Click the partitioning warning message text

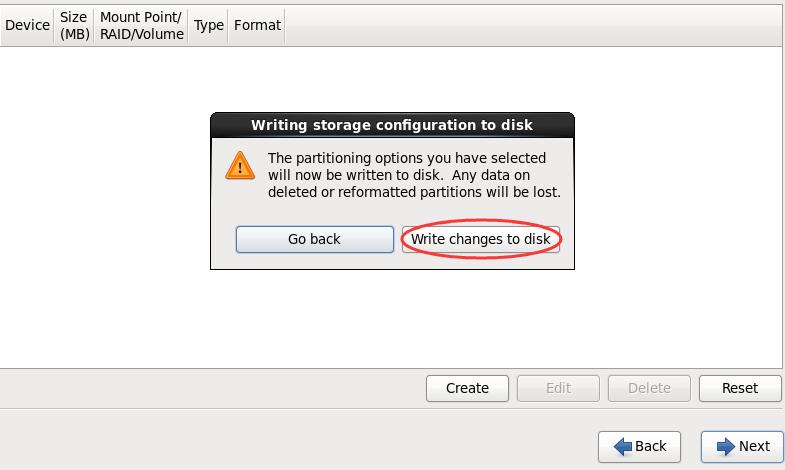tap(414, 175)
